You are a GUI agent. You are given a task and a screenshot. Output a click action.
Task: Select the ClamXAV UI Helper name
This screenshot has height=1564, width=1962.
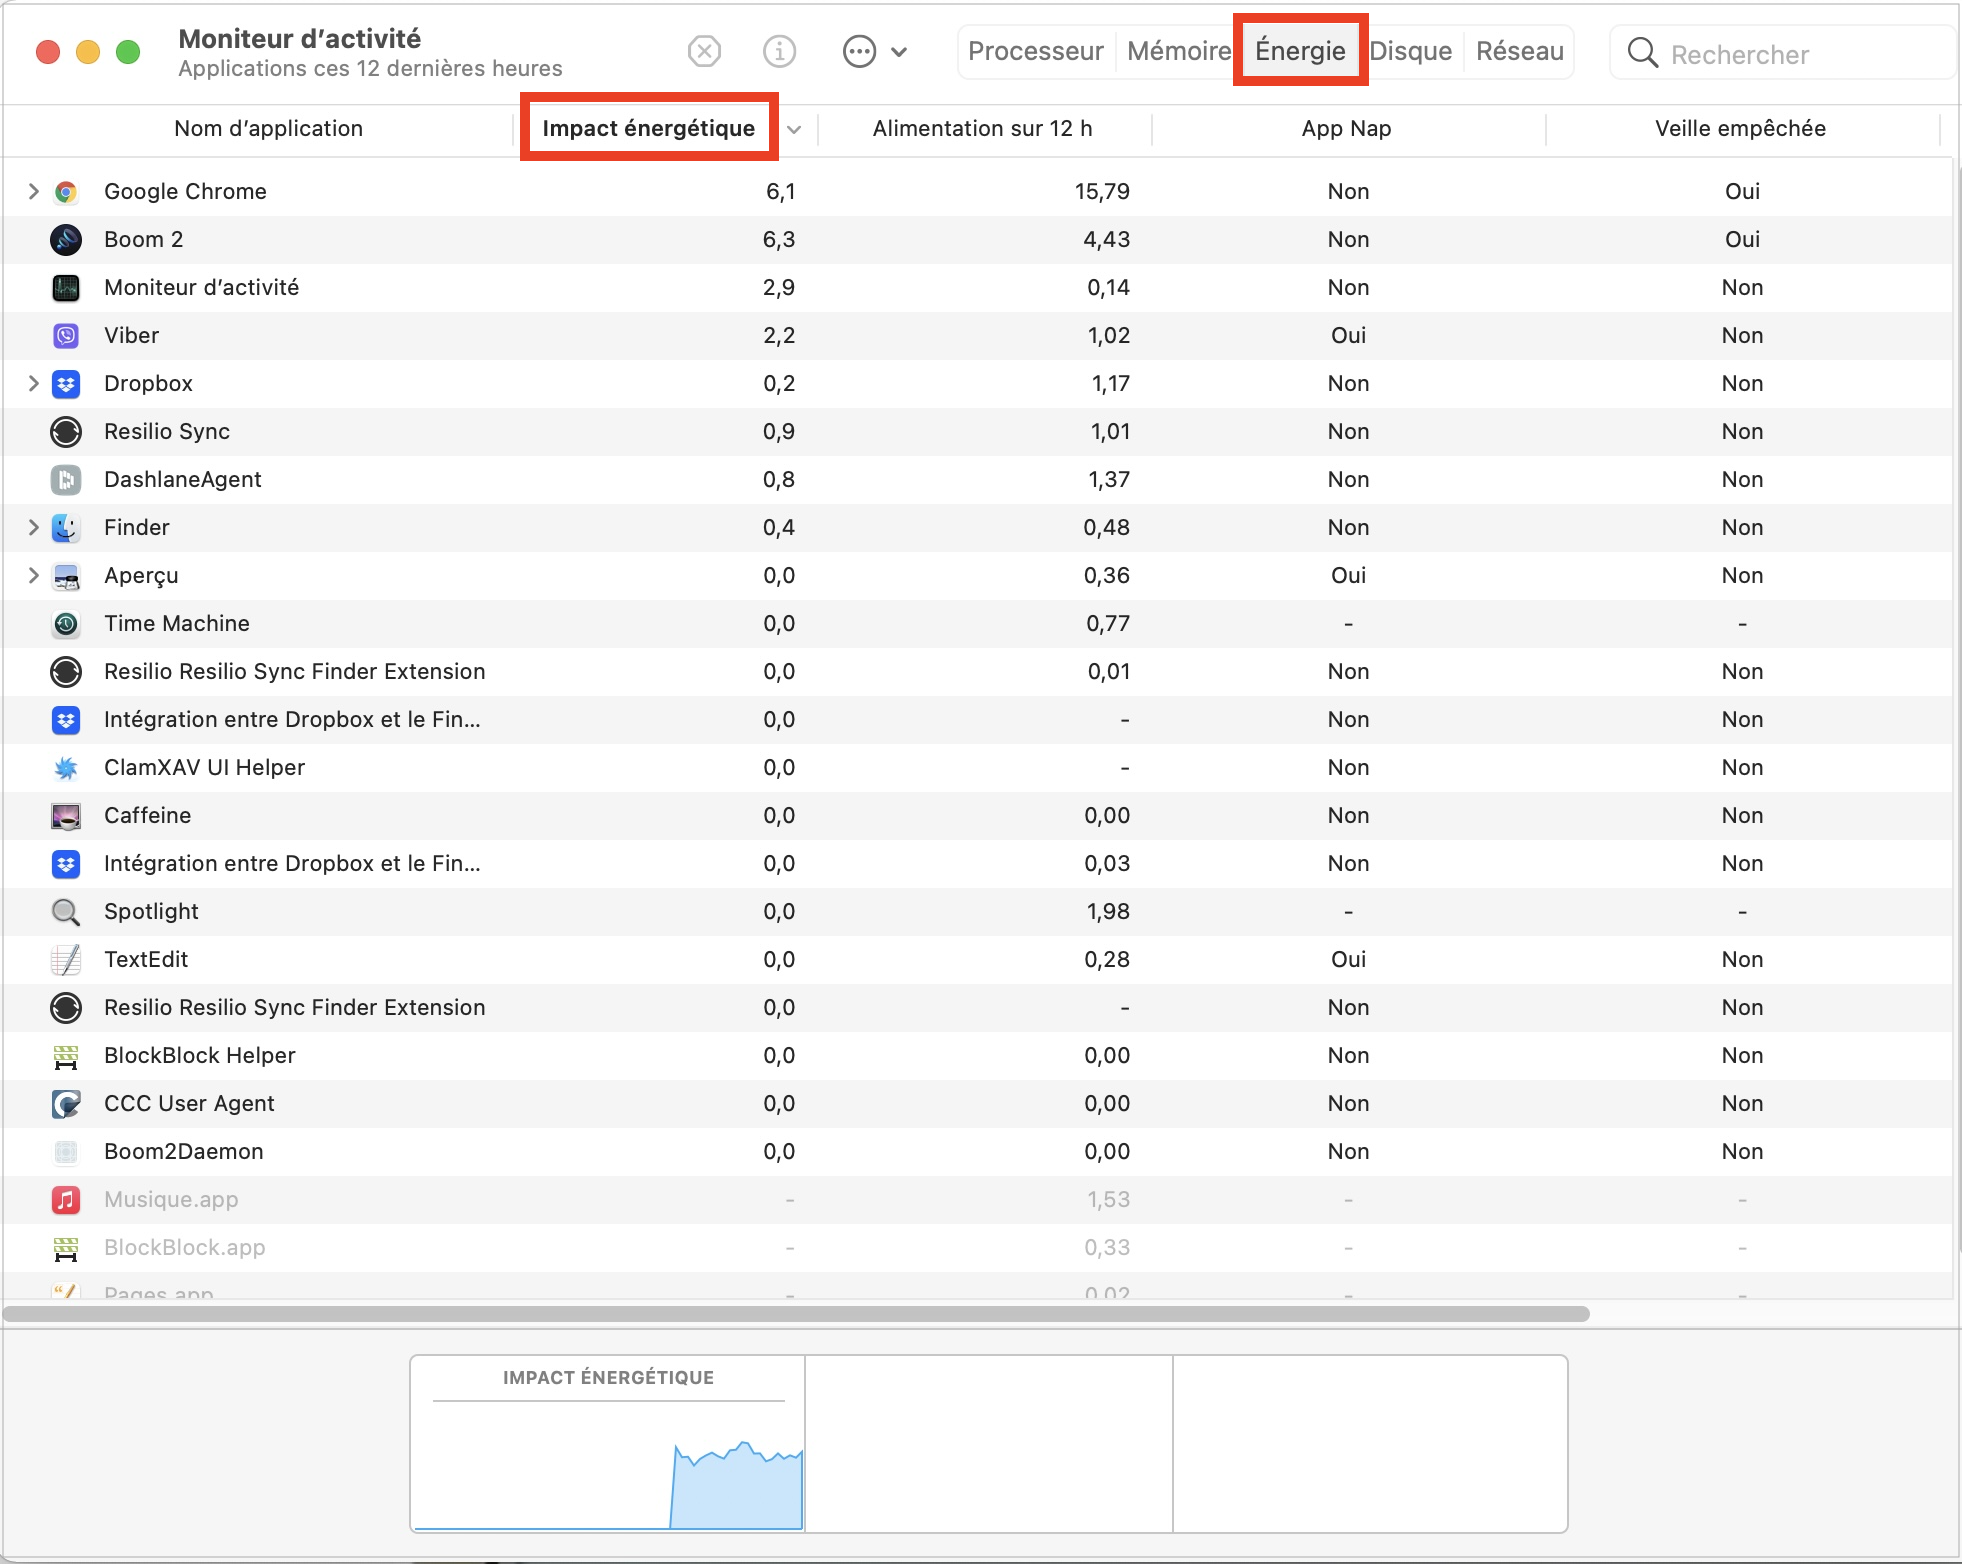pyautogui.click(x=204, y=768)
